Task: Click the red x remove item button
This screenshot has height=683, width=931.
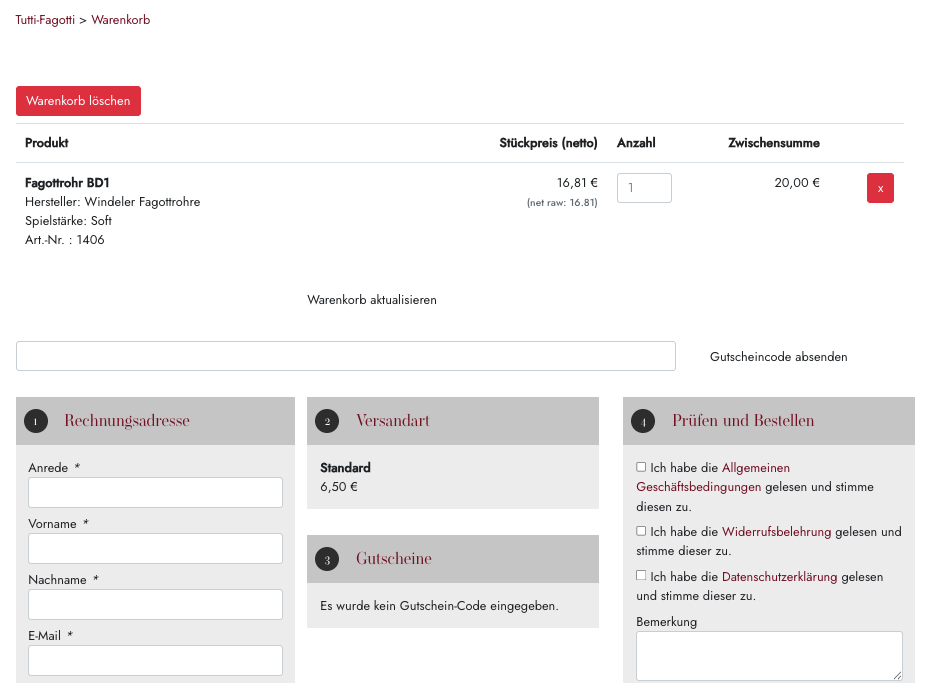Action: [x=880, y=188]
